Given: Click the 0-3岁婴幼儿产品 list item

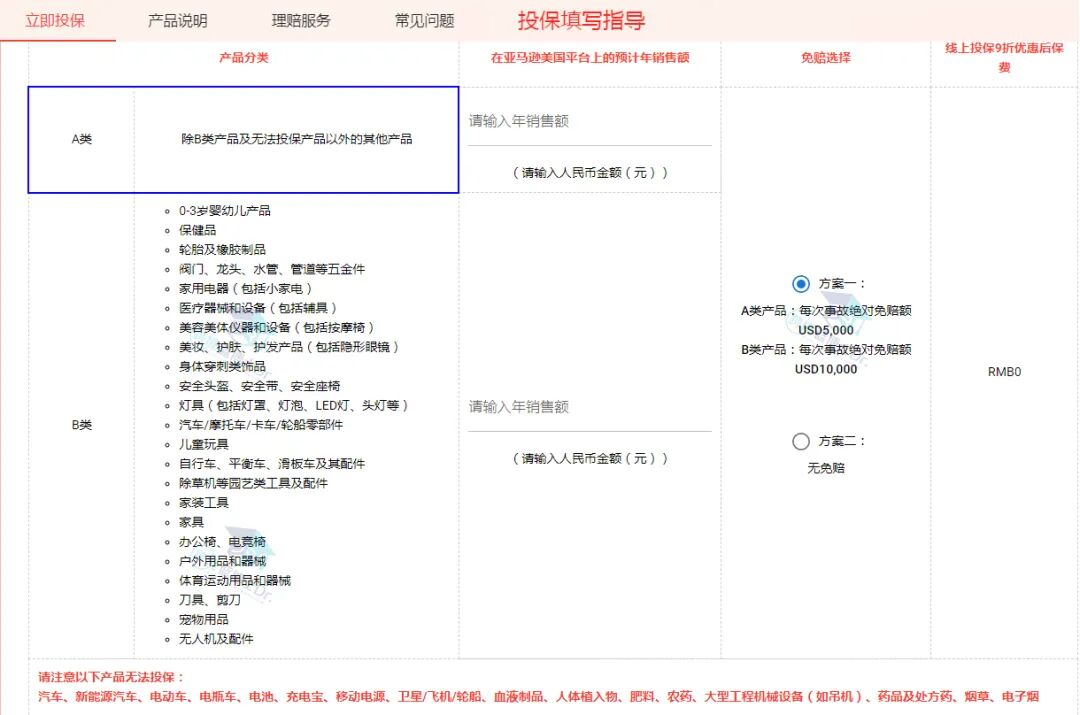Looking at the screenshot, I should point(225,211).
